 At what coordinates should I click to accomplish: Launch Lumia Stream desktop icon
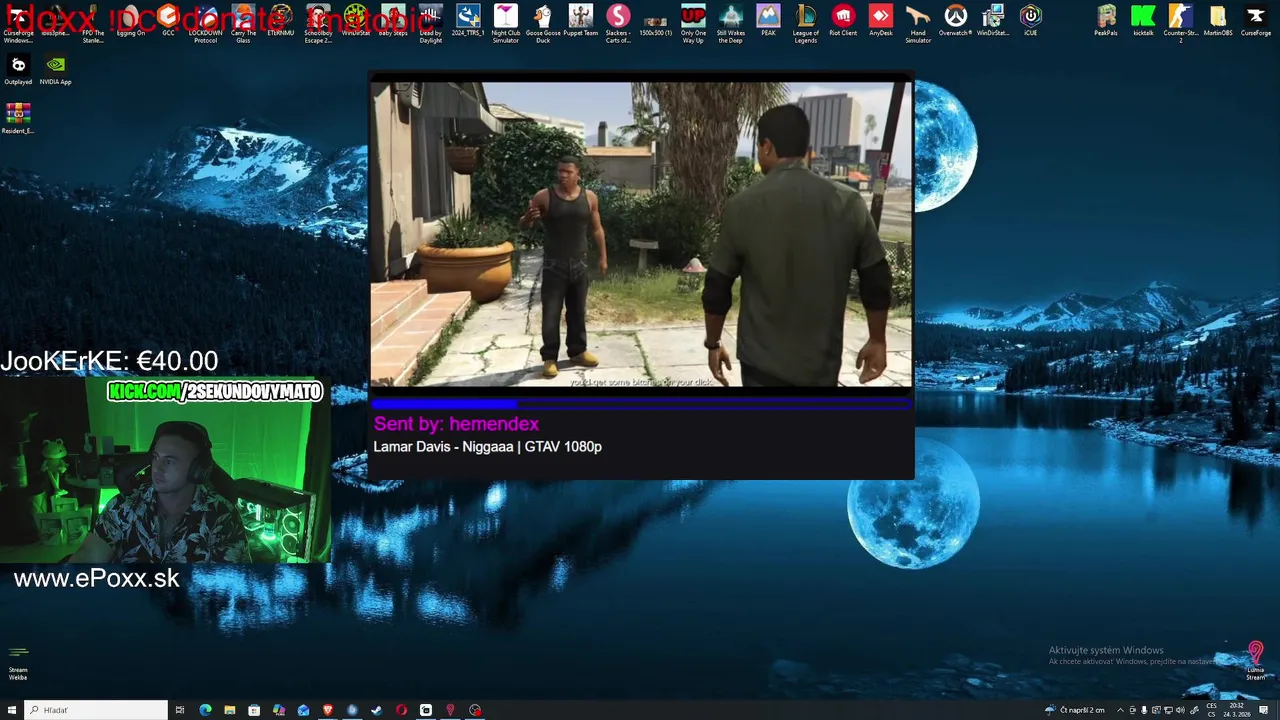pos(1256,661)
